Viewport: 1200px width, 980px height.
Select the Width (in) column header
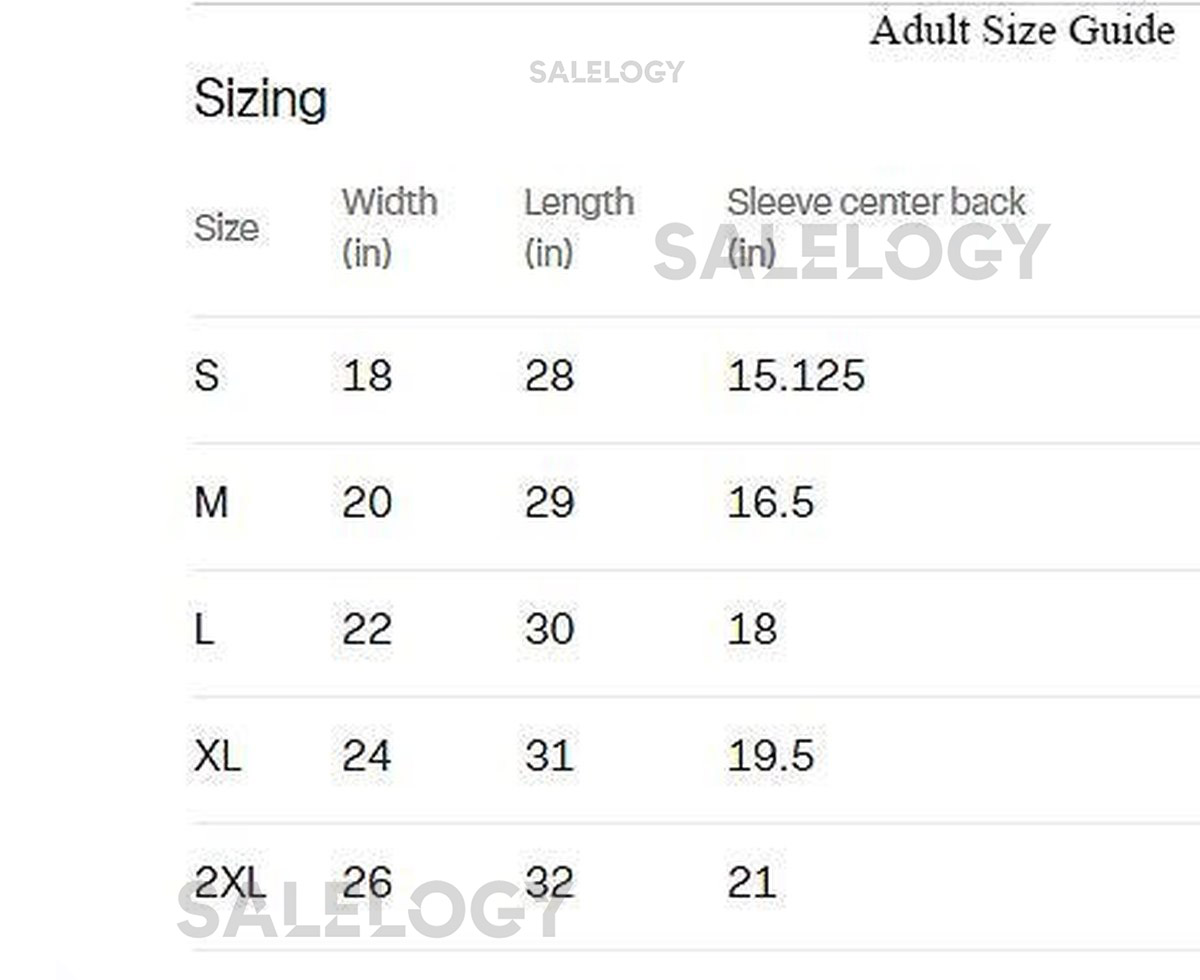[x=389, y=227]
